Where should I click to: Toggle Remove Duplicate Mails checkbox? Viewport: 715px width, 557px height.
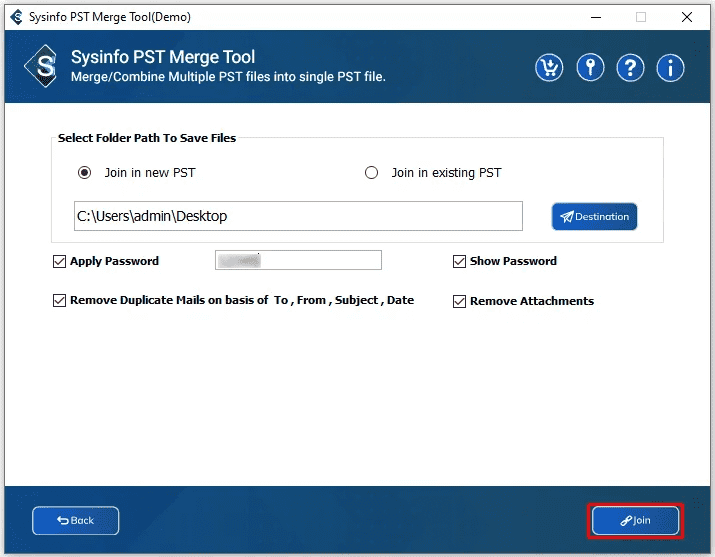[x=59, y=300]
